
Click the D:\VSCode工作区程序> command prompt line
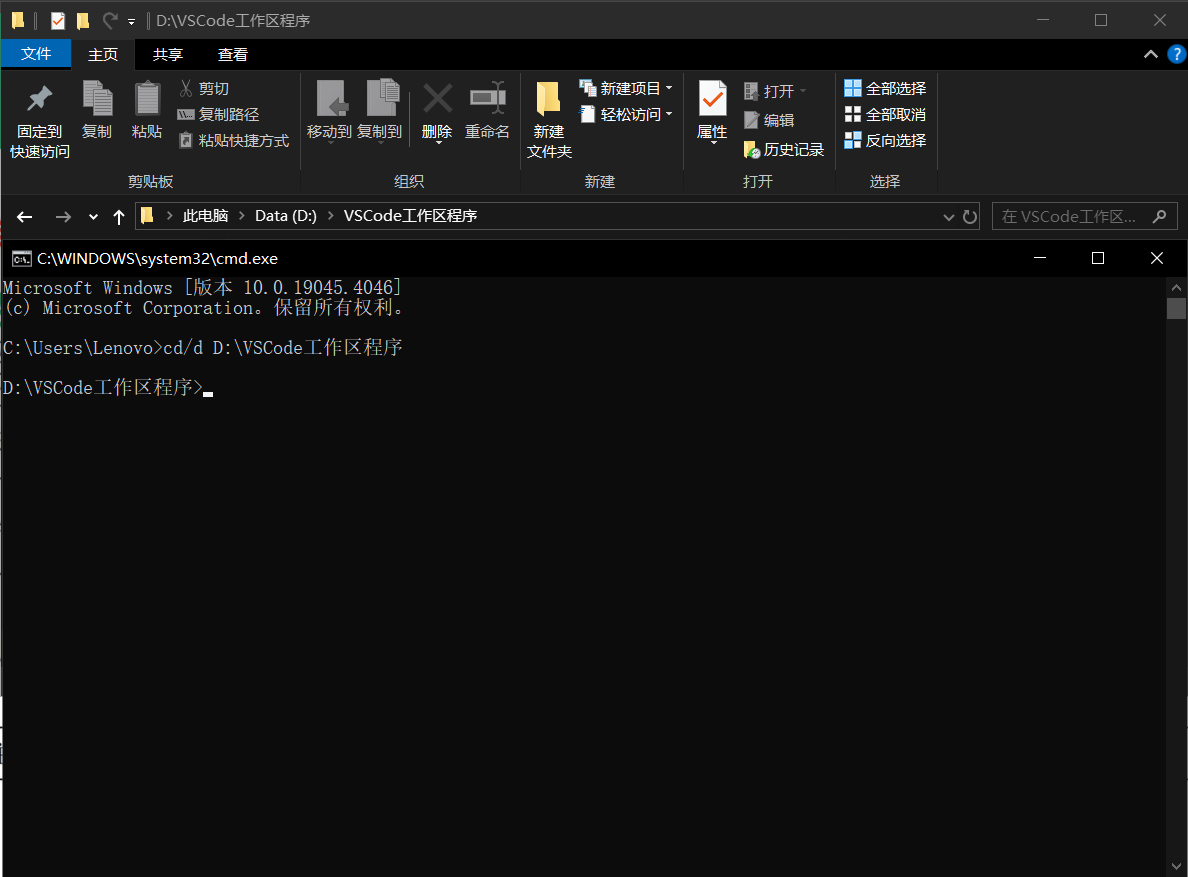click(x=108, y=388)
